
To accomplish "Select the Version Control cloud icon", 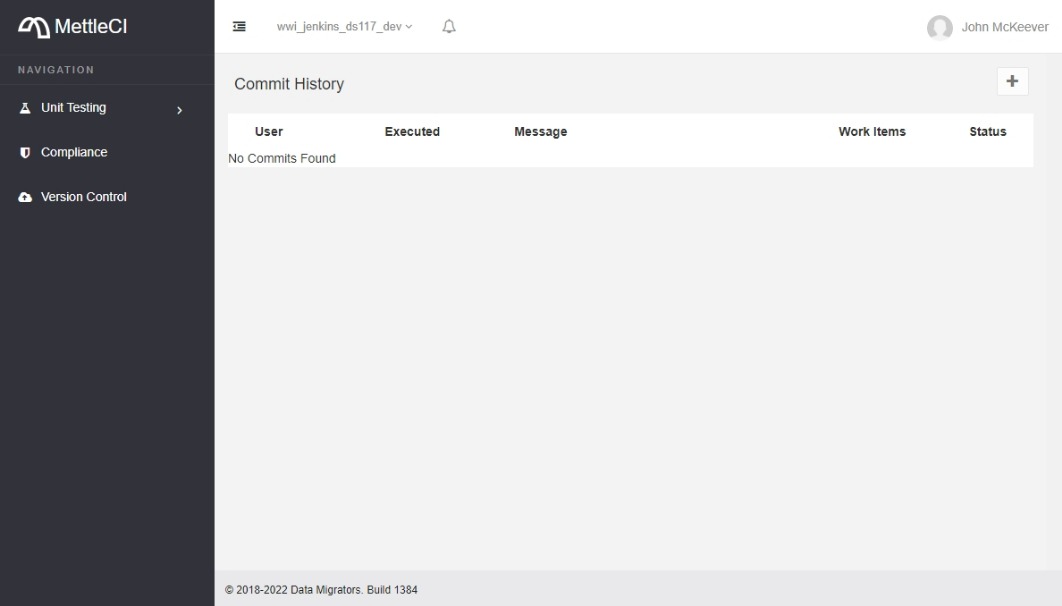I will pyautogui.click(x=24, y=196).
